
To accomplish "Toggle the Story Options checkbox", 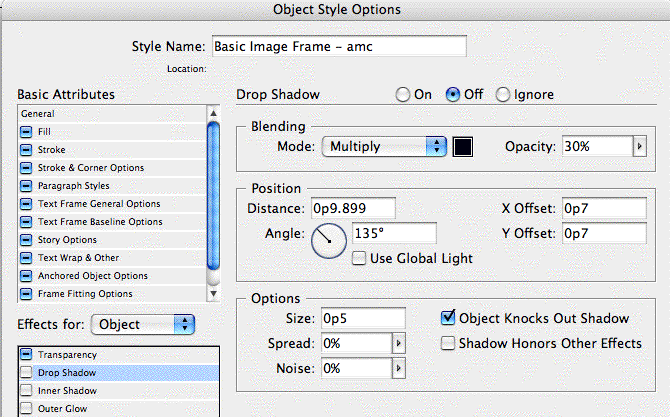I will (x=26, y=240).
